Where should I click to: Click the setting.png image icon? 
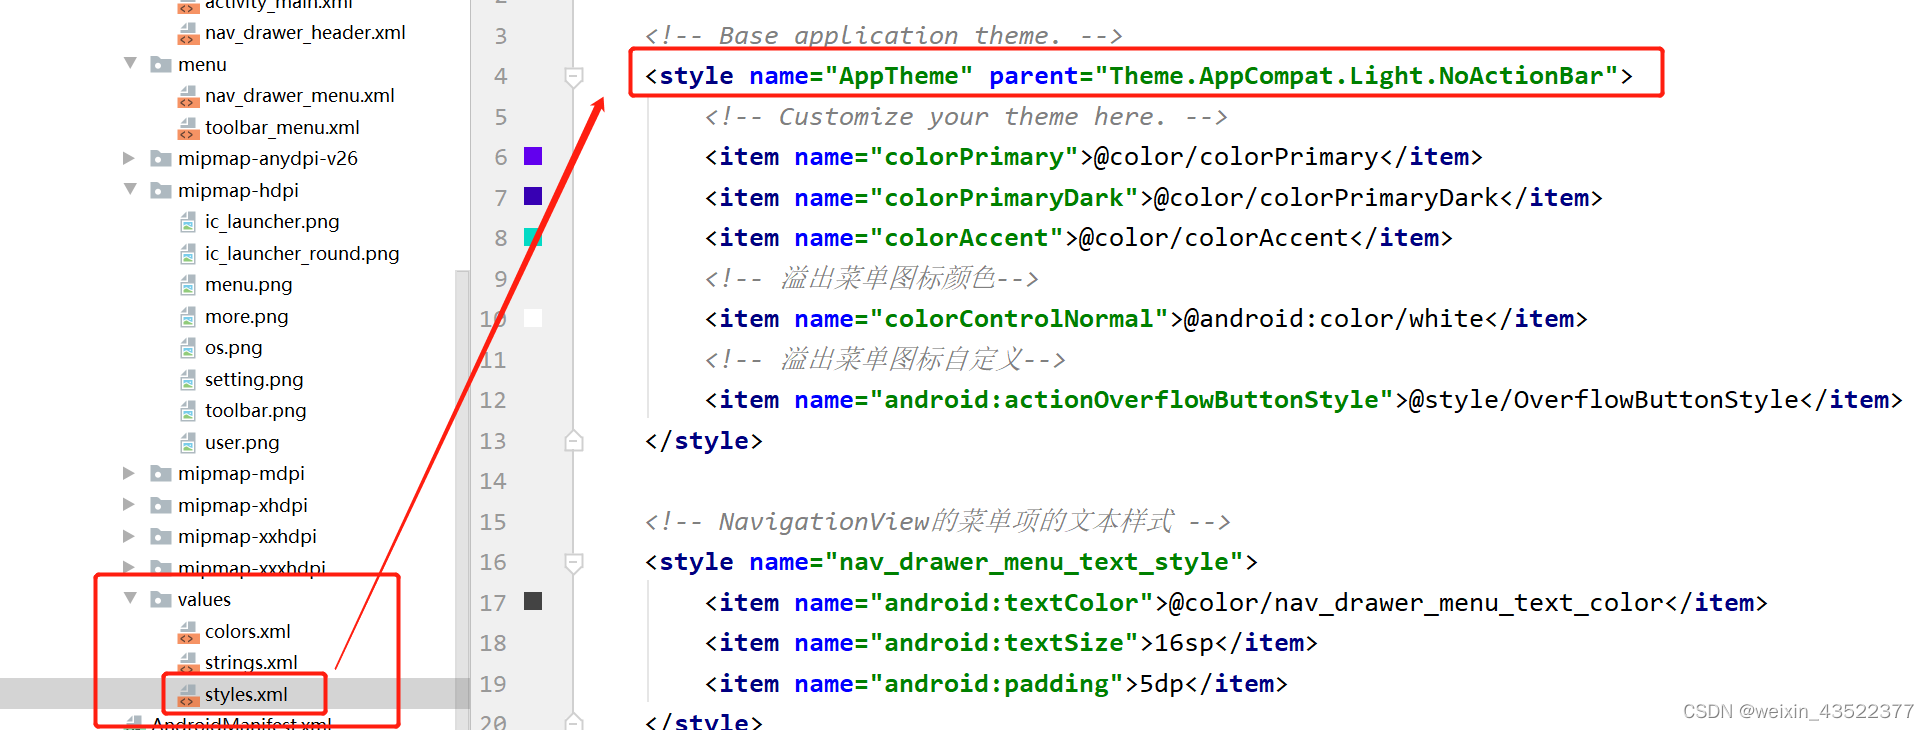[x=188, y=381]
